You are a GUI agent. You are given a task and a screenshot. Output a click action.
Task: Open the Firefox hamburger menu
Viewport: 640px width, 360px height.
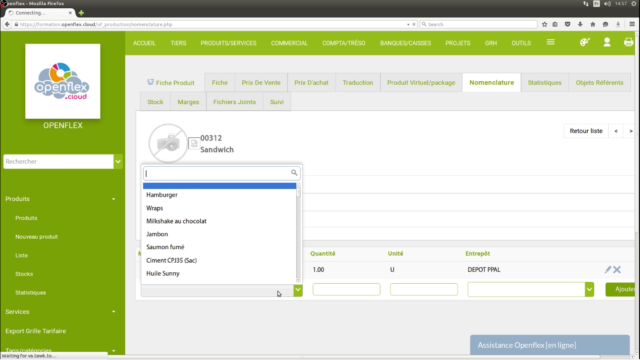pyautogui.click(x=632, y=24)
